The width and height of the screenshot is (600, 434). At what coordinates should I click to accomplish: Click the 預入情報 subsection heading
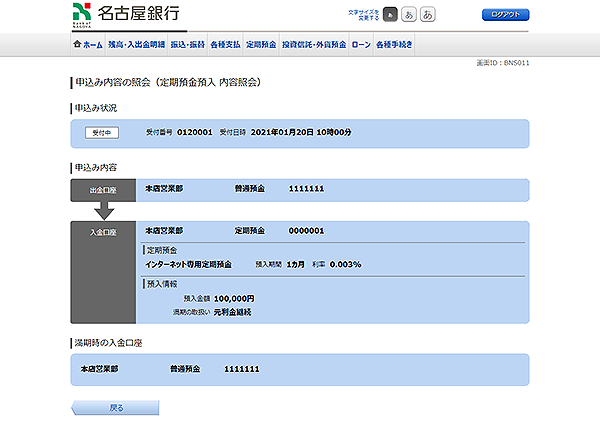(162, 284)
